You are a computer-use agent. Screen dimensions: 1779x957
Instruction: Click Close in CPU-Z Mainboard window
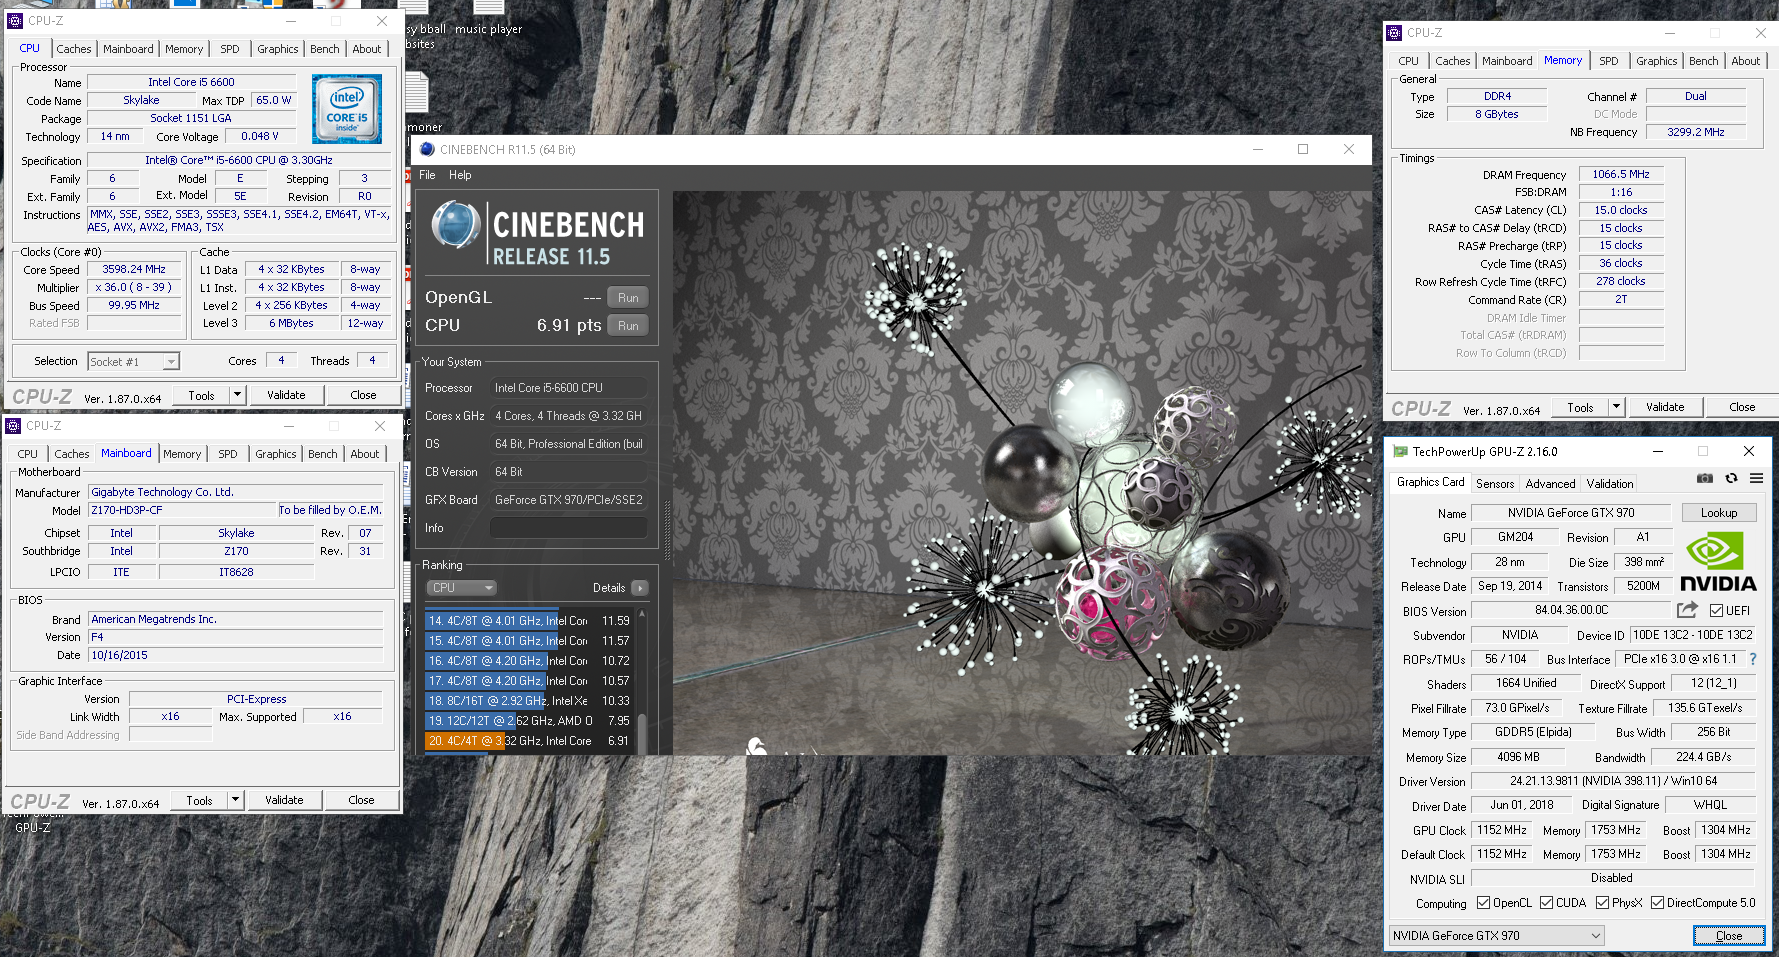coord(361,800)
